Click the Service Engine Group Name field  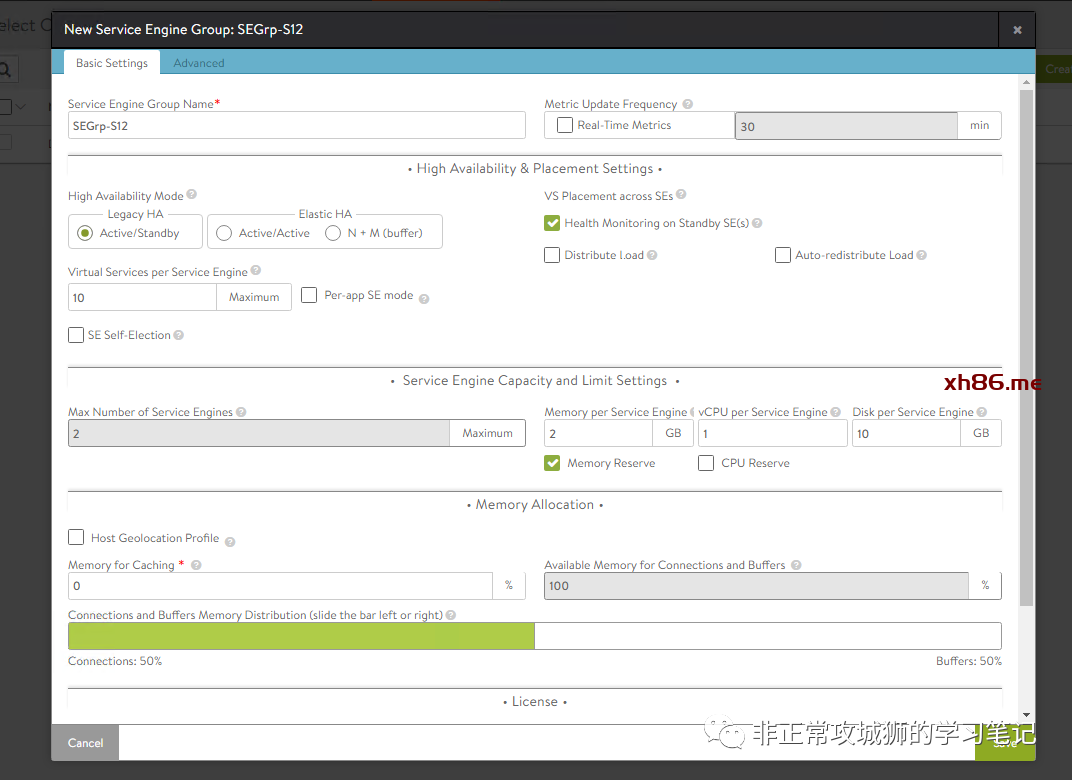click(x=296, y=126)
